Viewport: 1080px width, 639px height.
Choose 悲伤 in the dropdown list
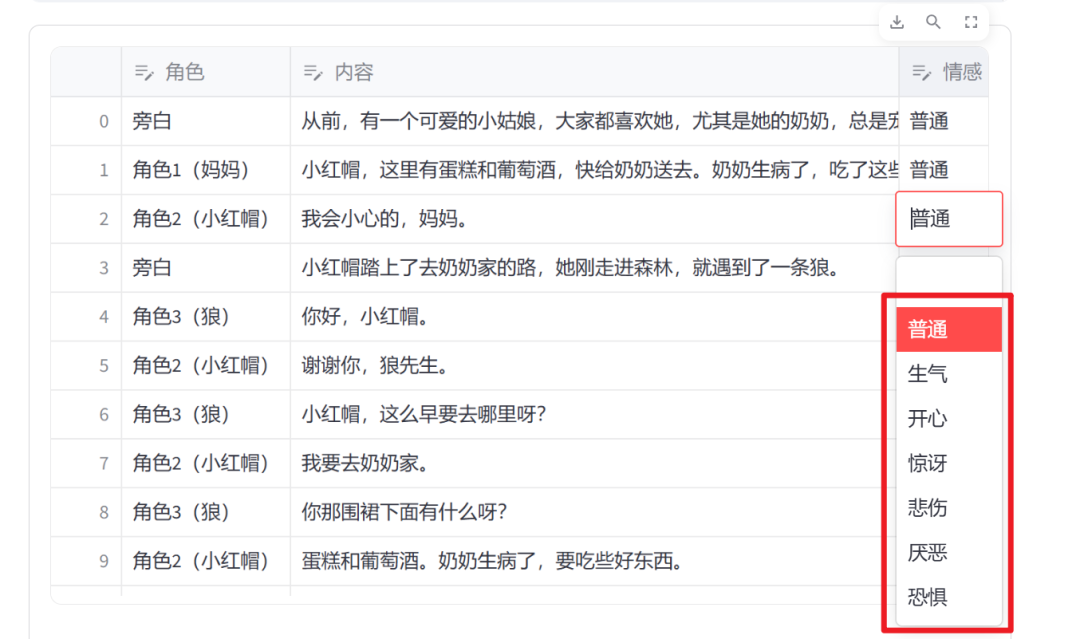948,508
